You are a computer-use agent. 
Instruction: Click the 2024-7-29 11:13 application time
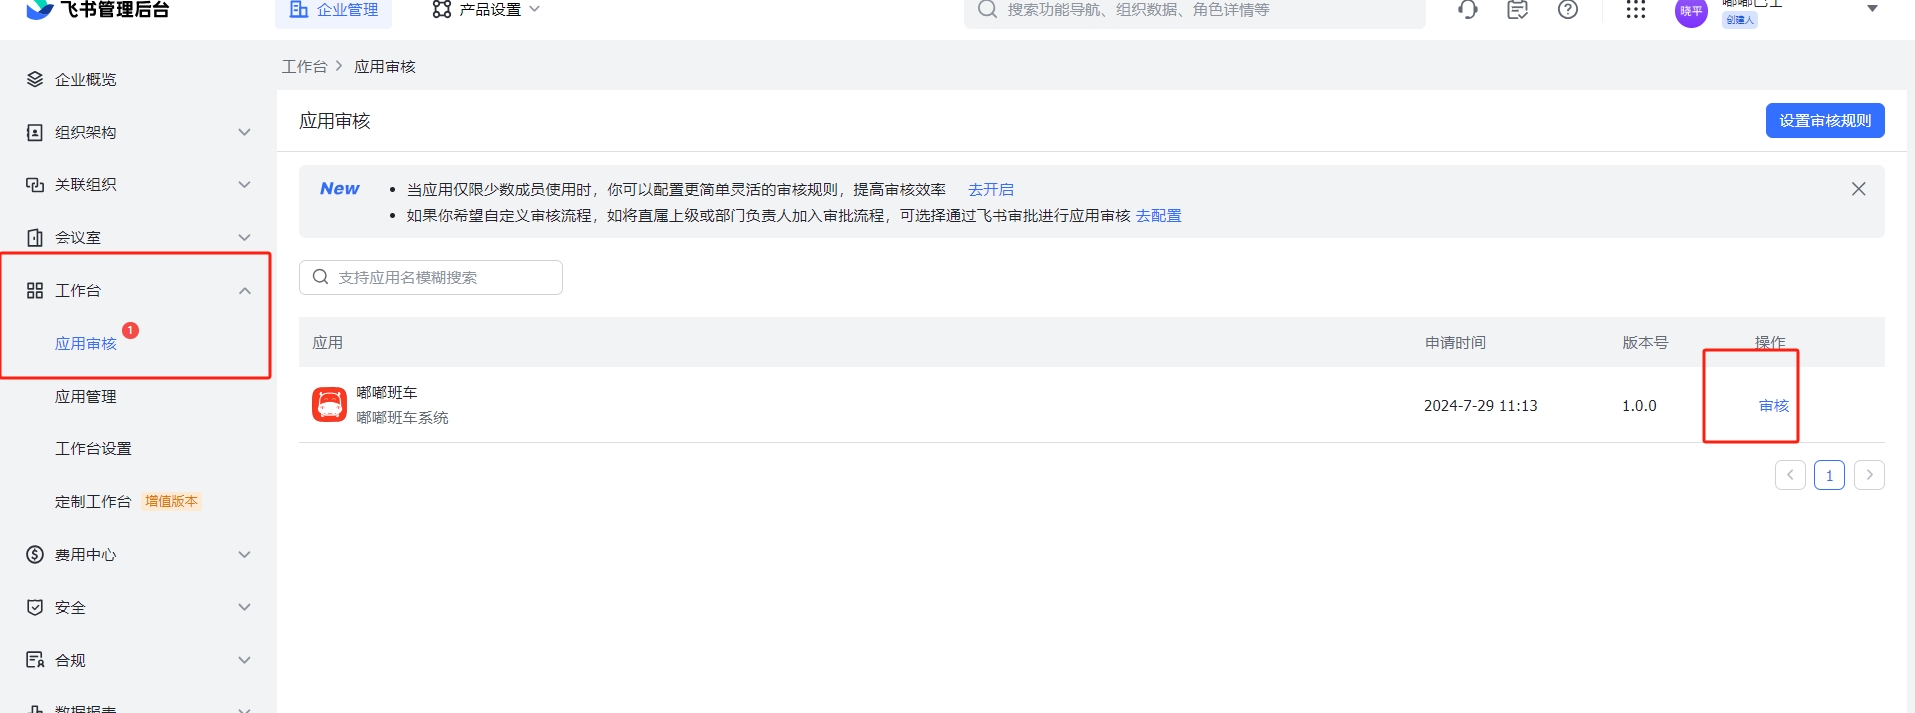(1480, 405)
